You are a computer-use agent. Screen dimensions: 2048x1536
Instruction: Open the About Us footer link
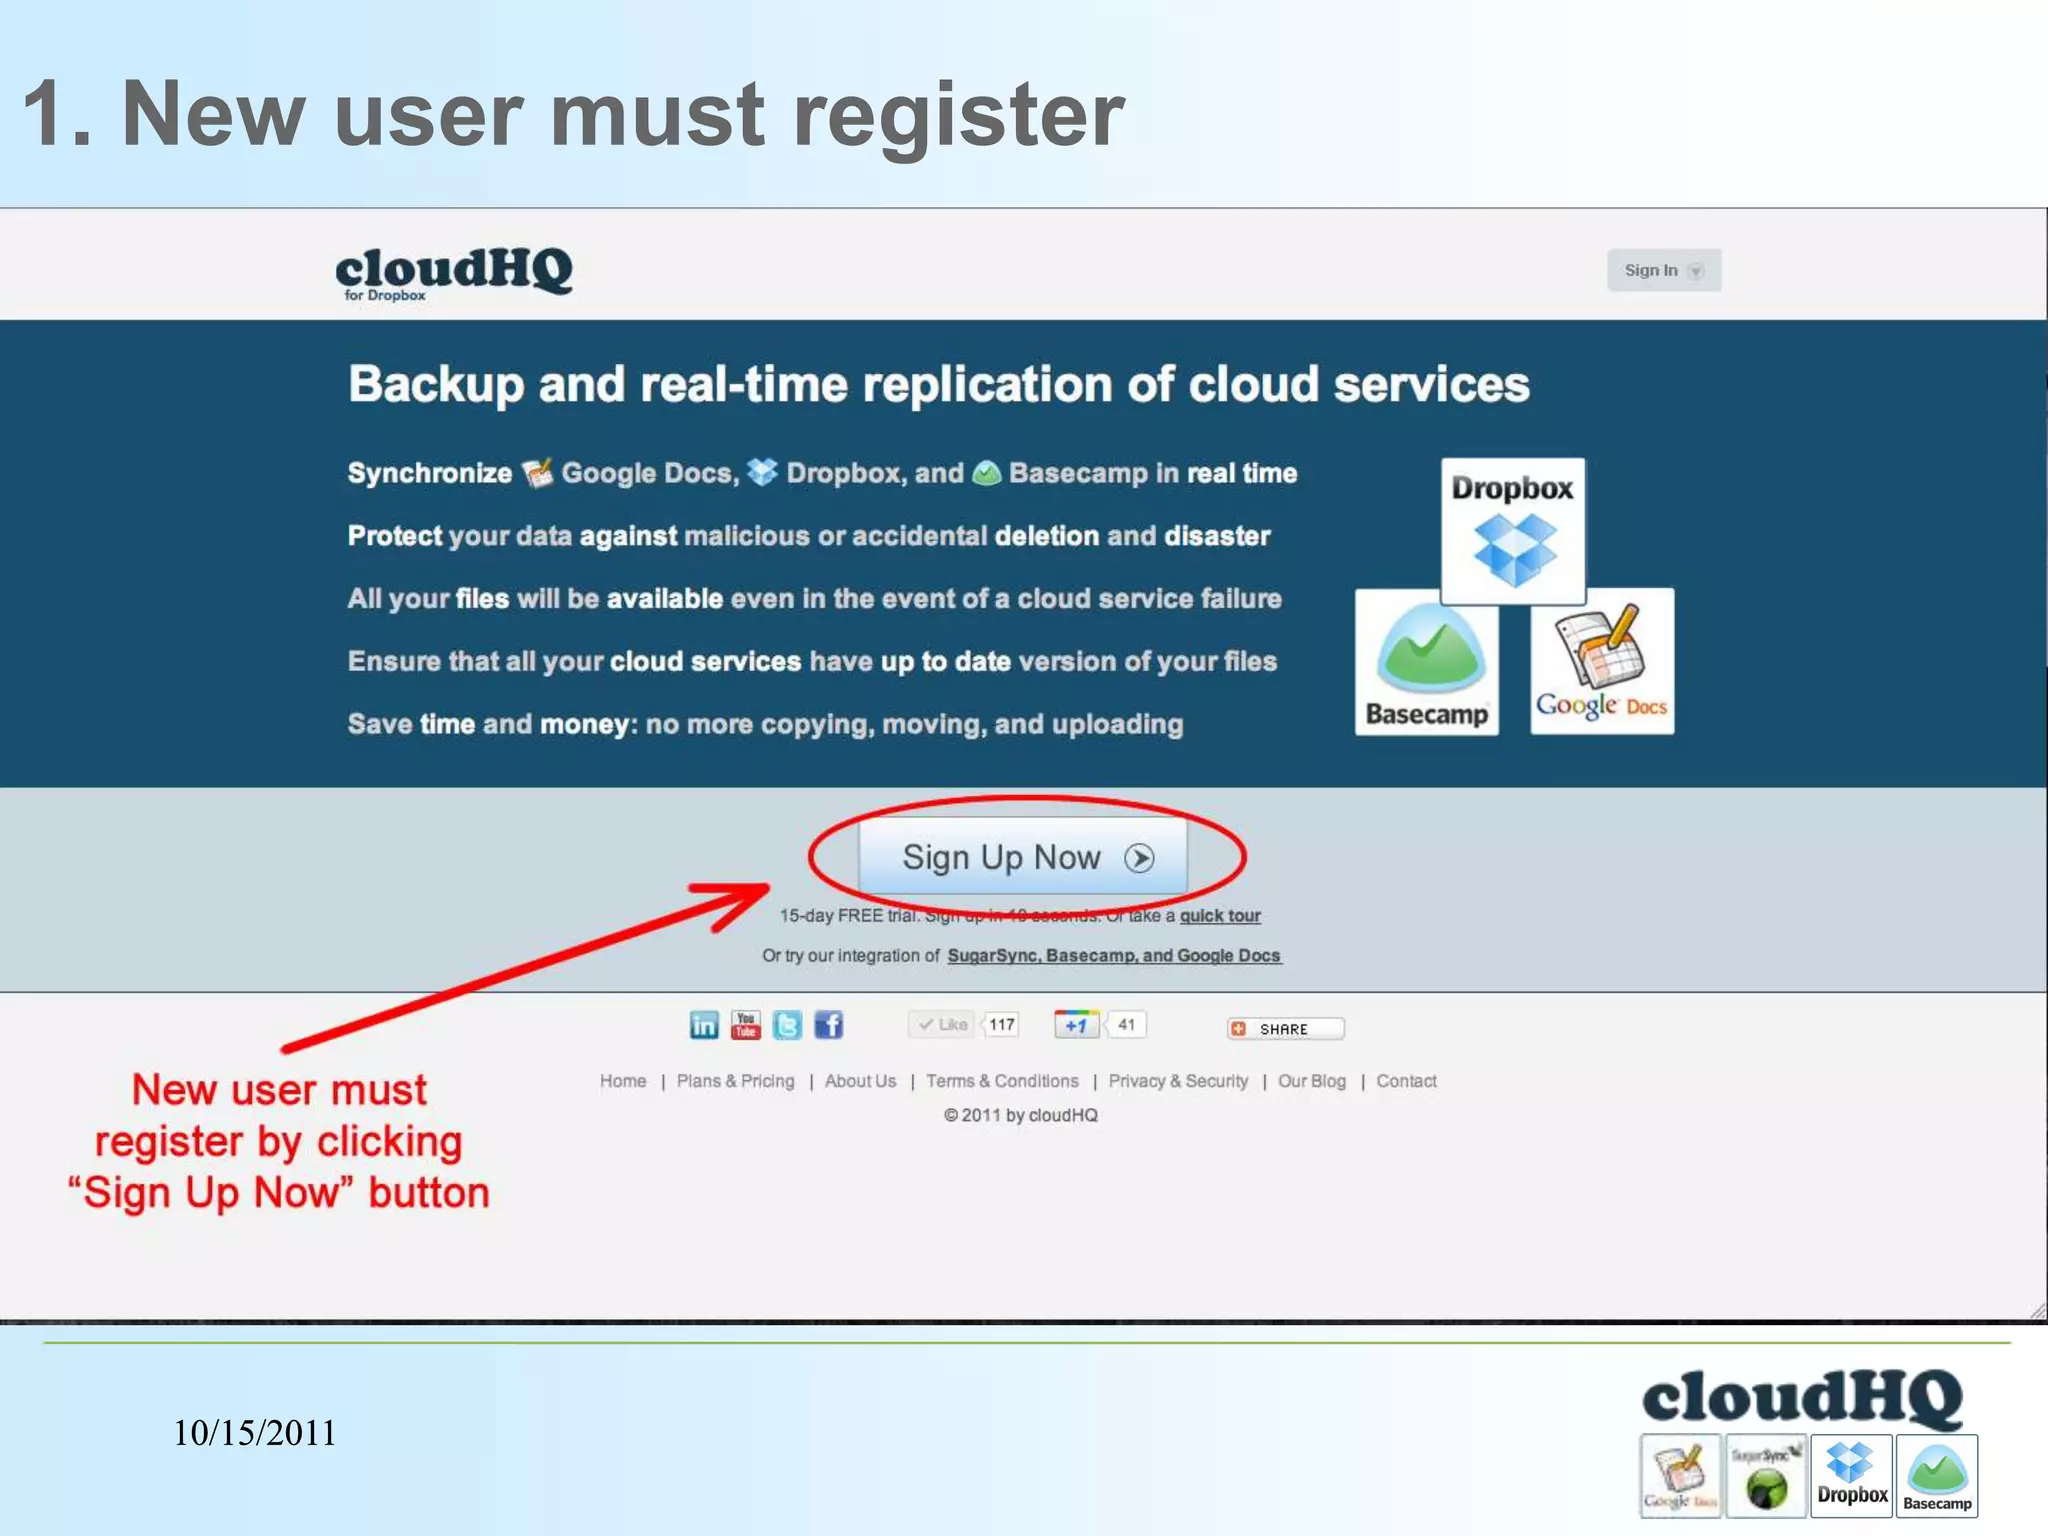pyautogui.click(x=860, y=1081)
